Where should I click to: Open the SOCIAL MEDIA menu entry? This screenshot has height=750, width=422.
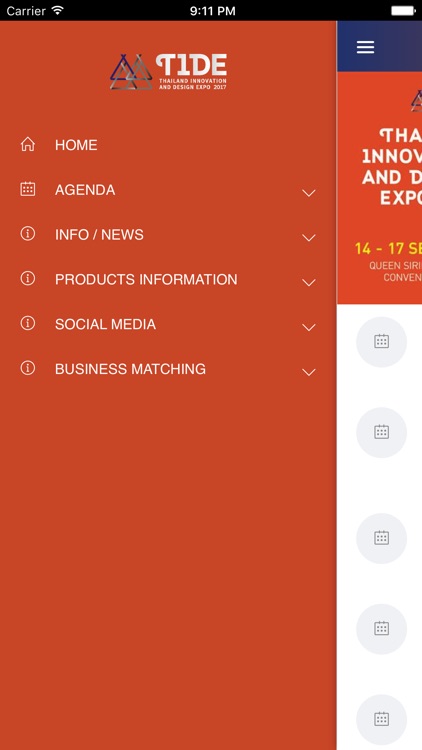(105, 324)
